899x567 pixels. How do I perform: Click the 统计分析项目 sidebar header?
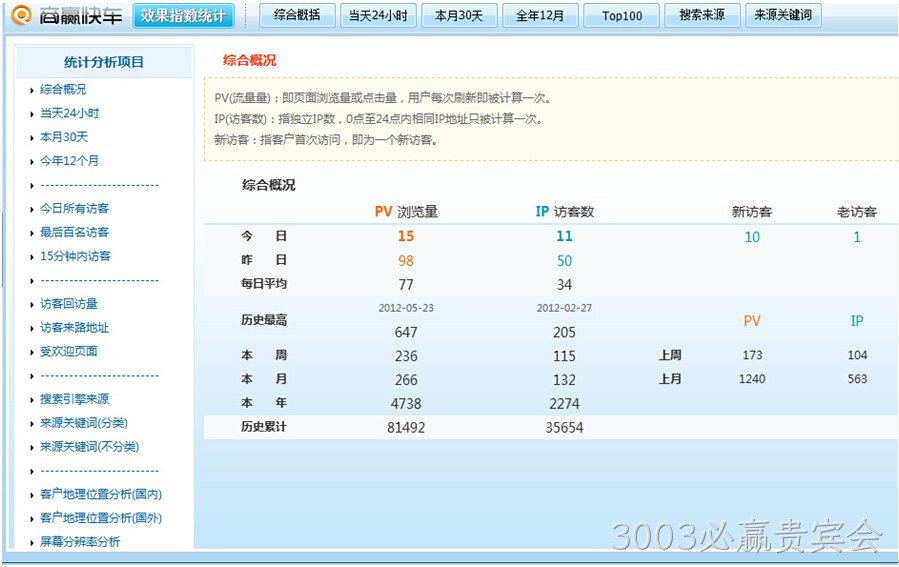tap(104, 62)
